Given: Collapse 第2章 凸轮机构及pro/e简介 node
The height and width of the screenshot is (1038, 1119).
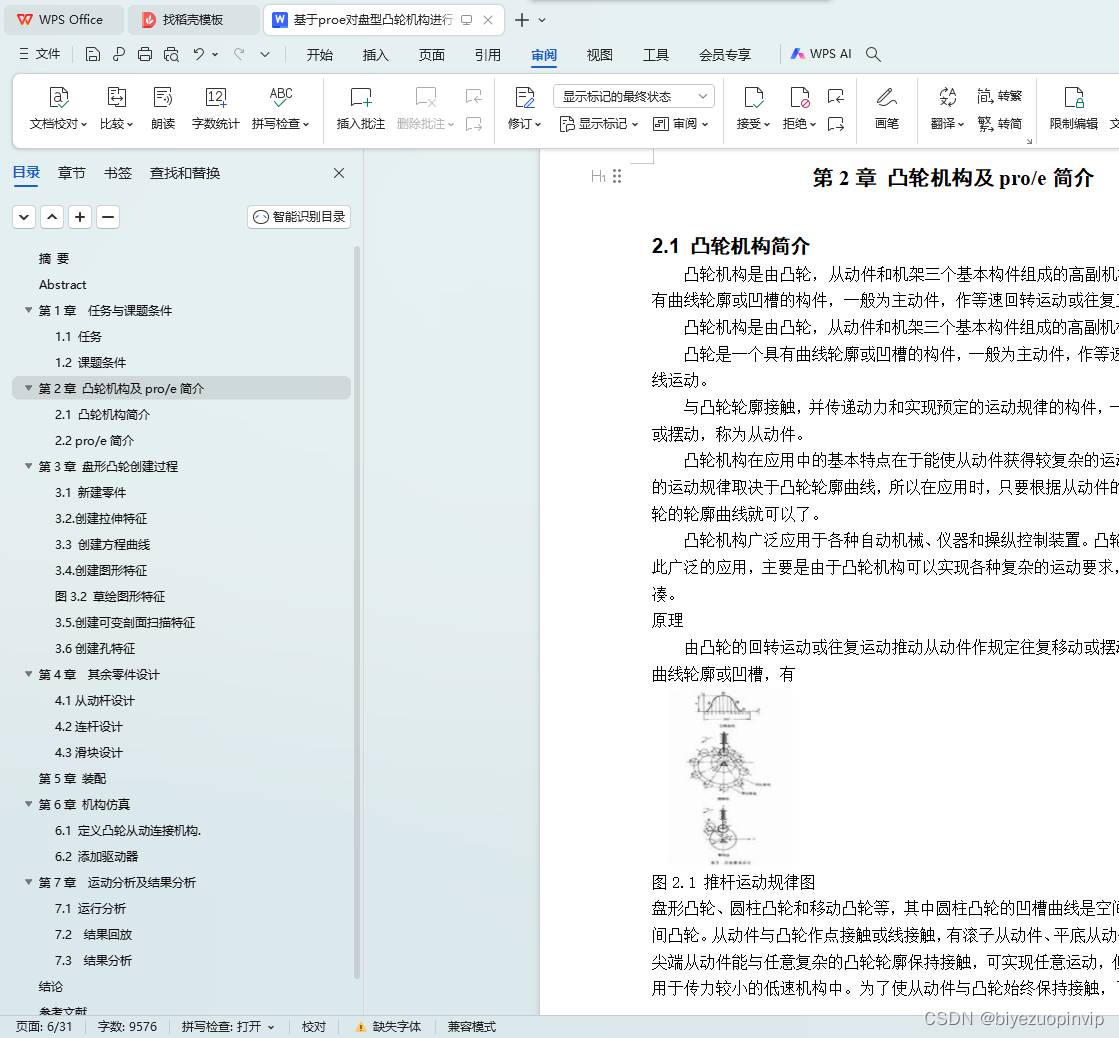Looking at the screenshot, I should (x=29, y=388).
